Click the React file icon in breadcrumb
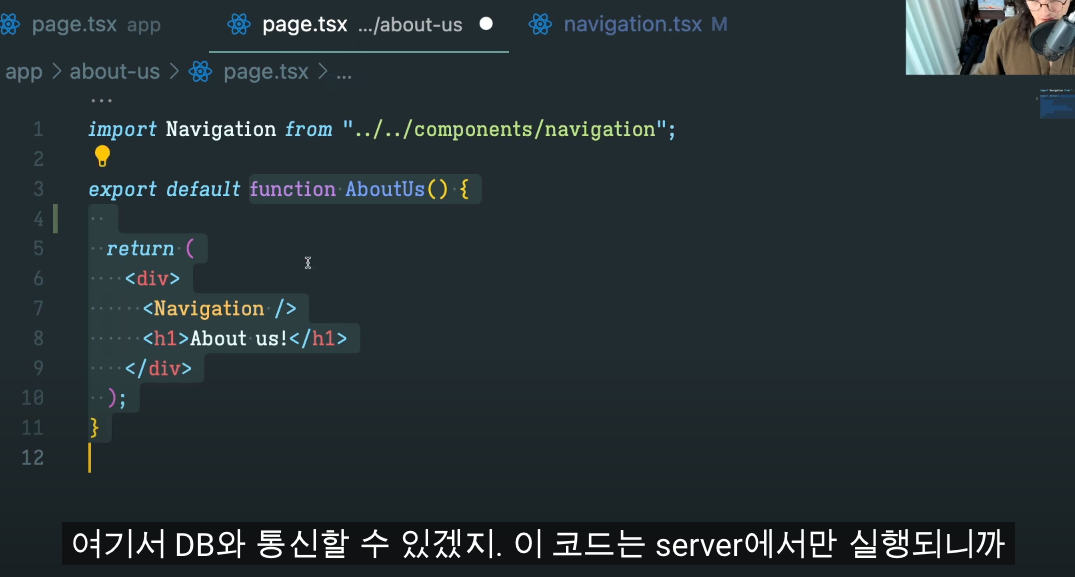 200,71
